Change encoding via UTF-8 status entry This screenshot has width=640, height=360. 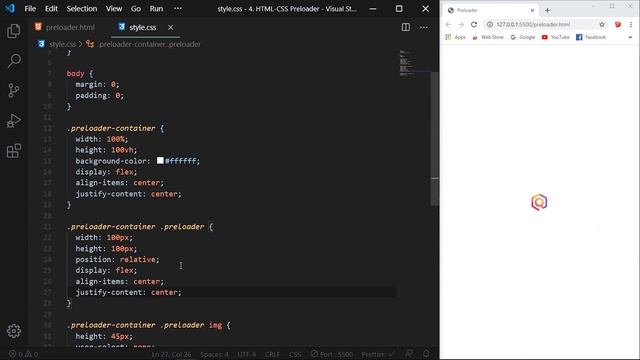click(247, 354)
